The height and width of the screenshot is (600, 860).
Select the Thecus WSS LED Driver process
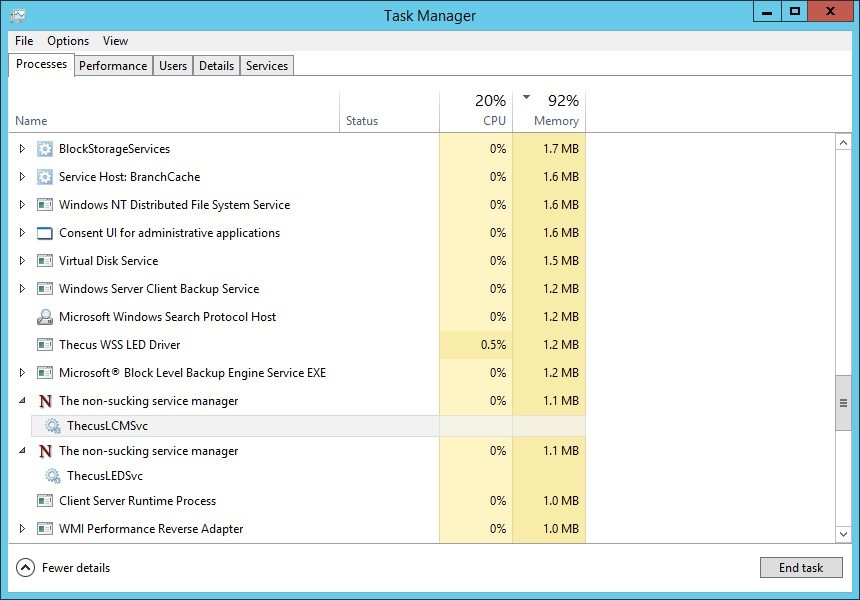pyautogui.click(x=297, y=344)
